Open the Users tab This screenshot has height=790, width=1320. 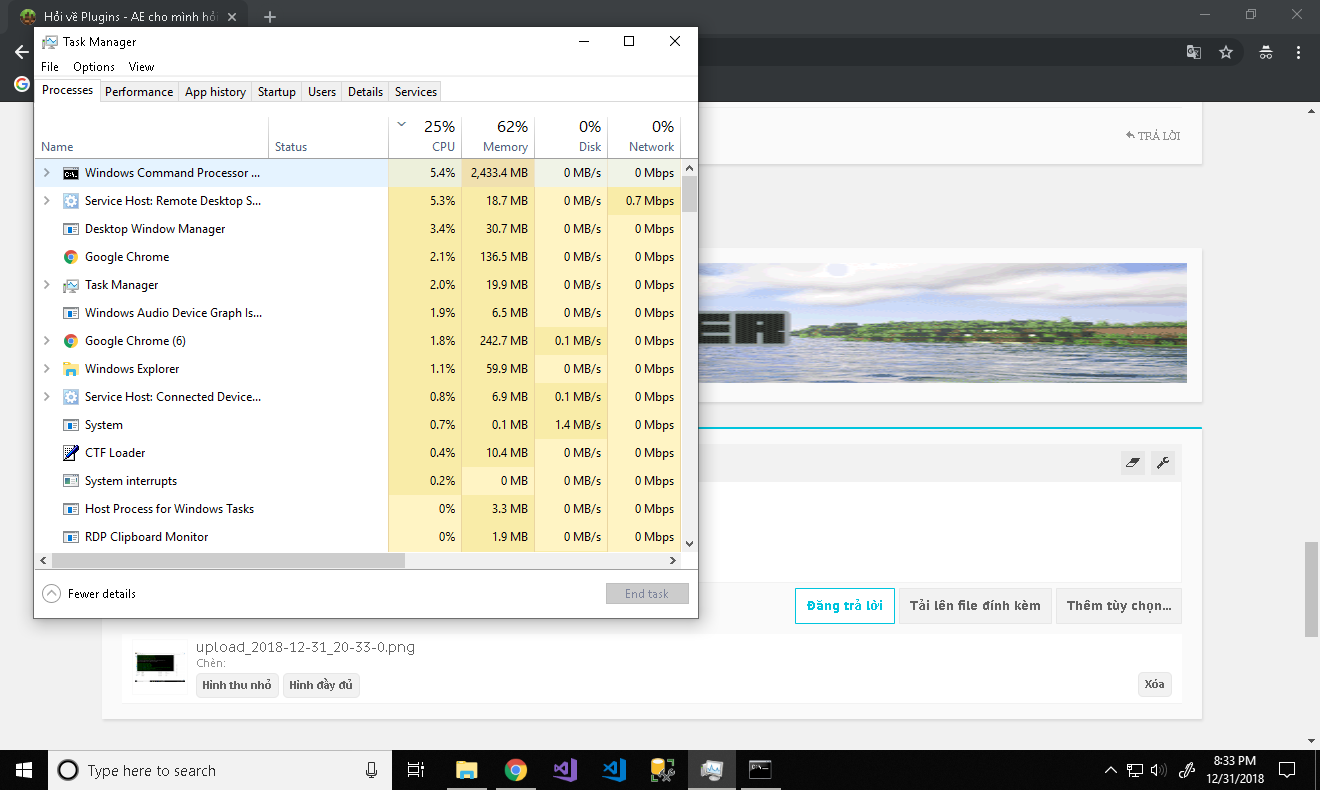tap(322, 92)
